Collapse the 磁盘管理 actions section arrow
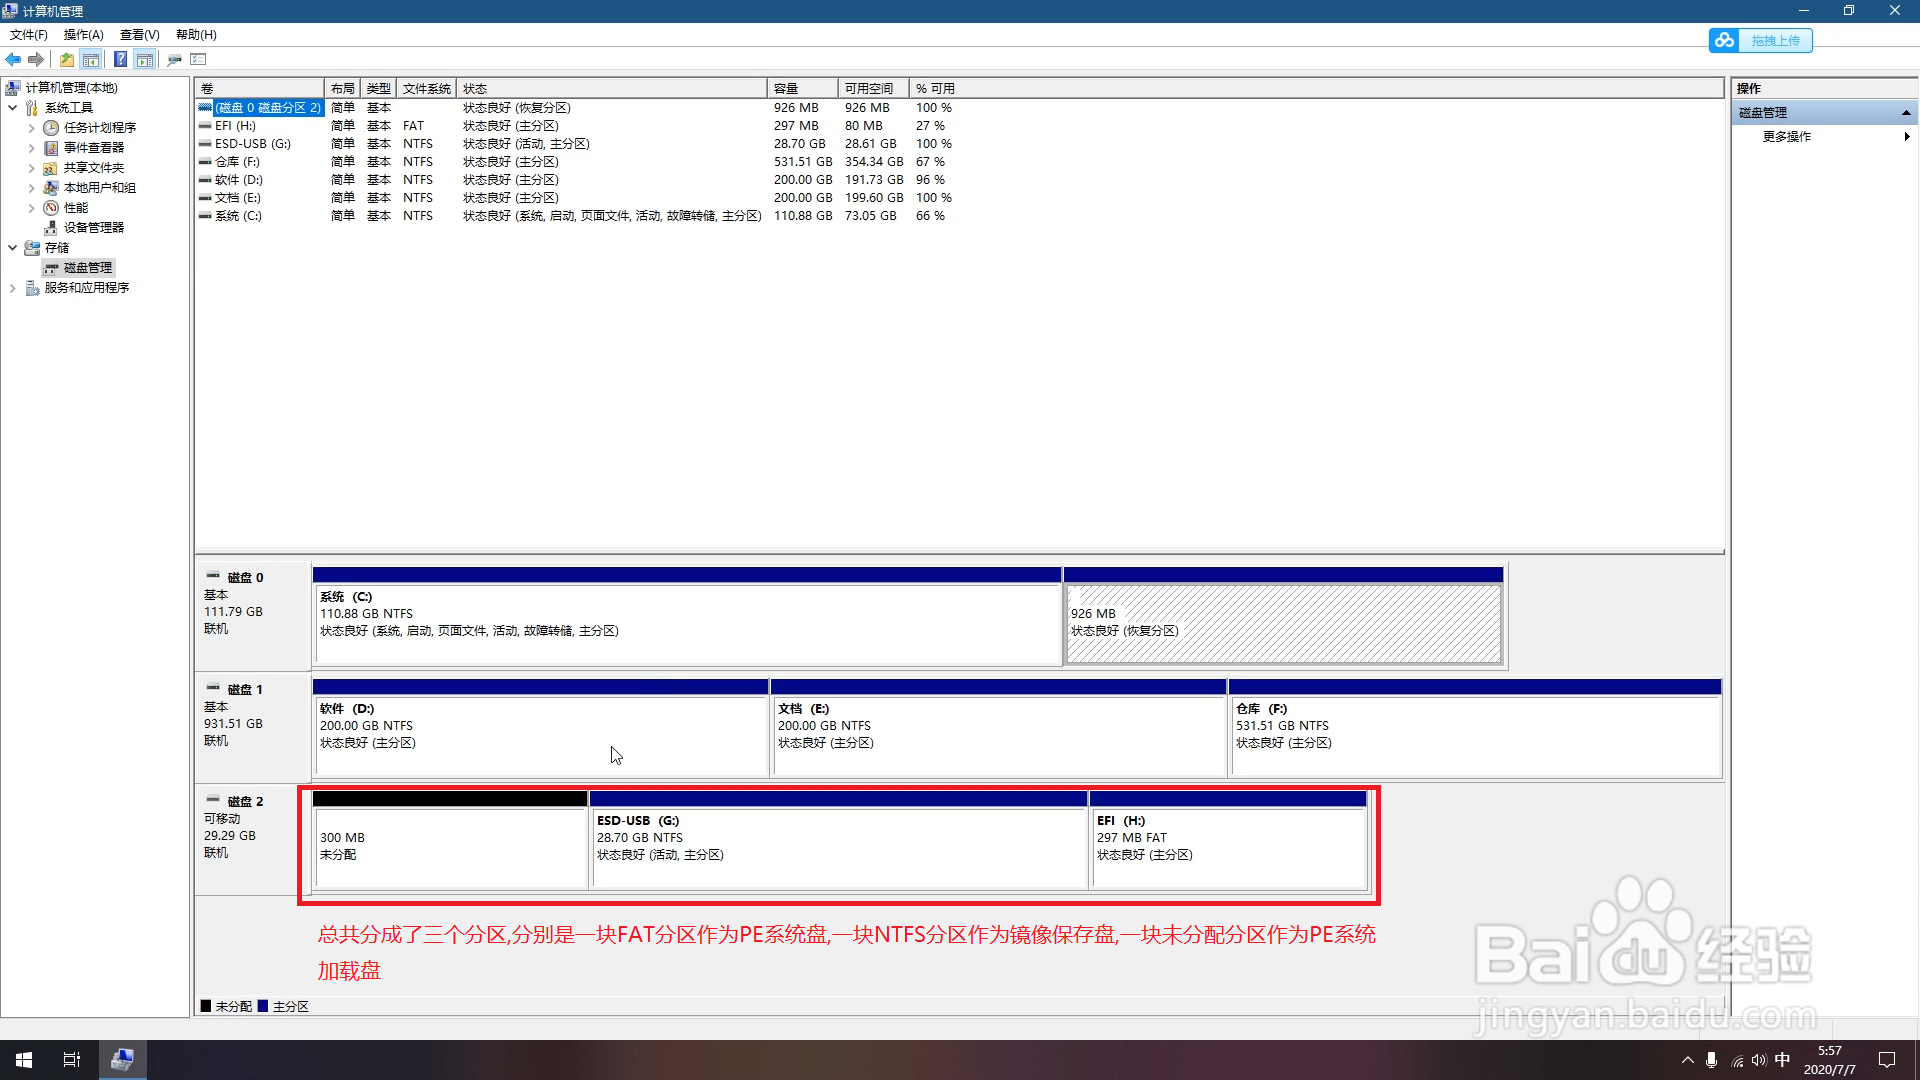1920x1080 pixels. click(x=1906, y=113)
